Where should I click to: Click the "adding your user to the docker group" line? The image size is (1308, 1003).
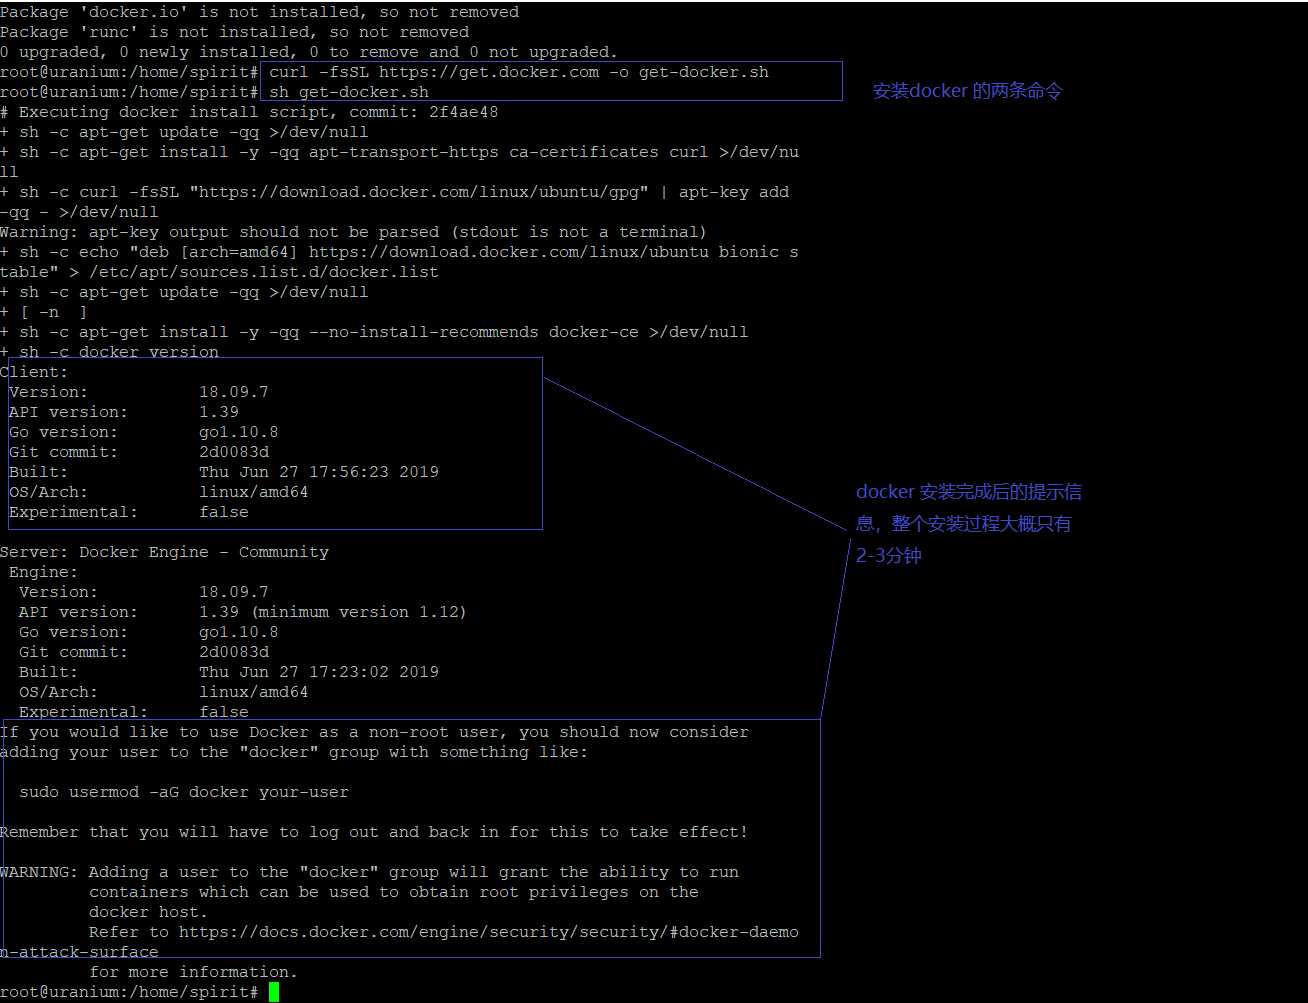point(294,752)
